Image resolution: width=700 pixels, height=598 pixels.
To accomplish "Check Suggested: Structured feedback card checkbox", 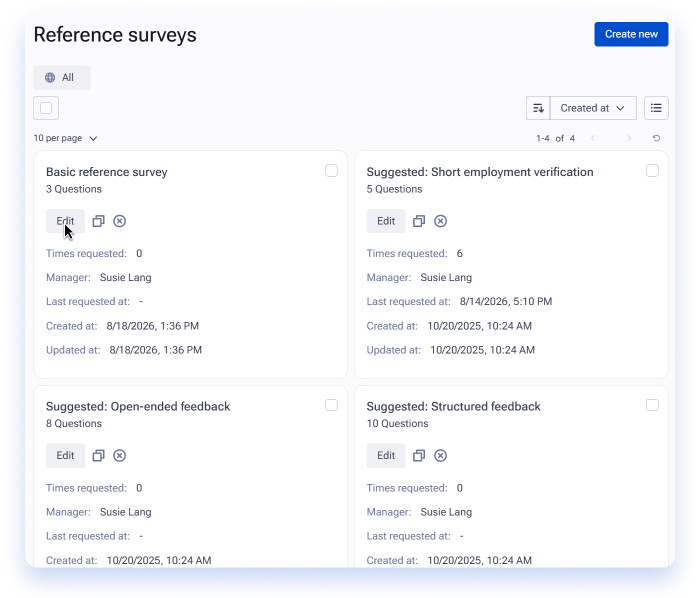I will [652, 405].
